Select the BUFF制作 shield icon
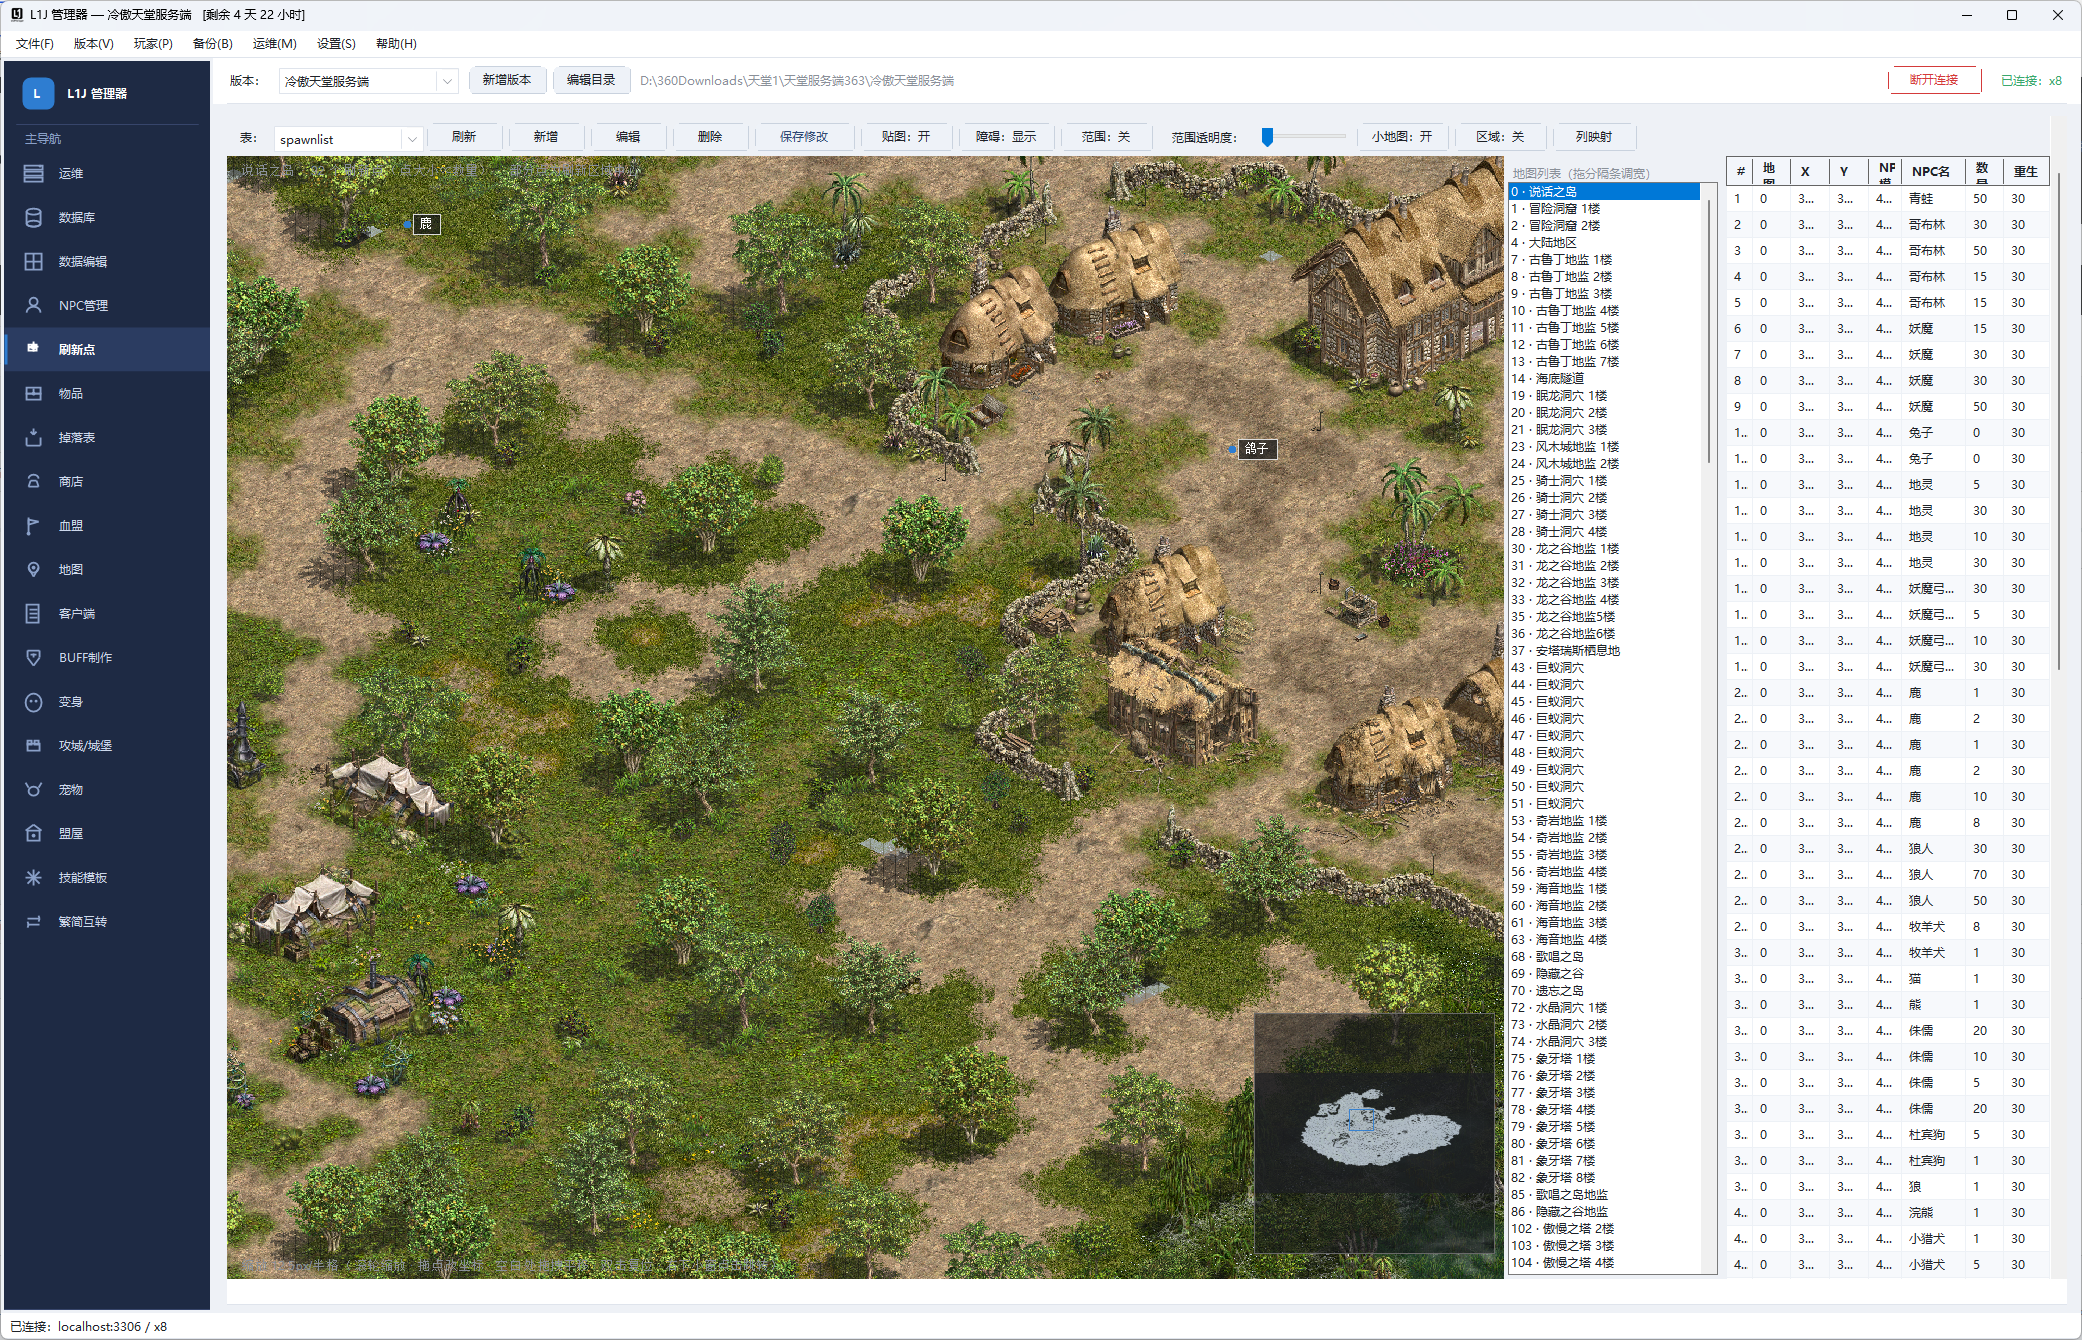Viewport: 2082px width, 1340px height. coord(33,657)
